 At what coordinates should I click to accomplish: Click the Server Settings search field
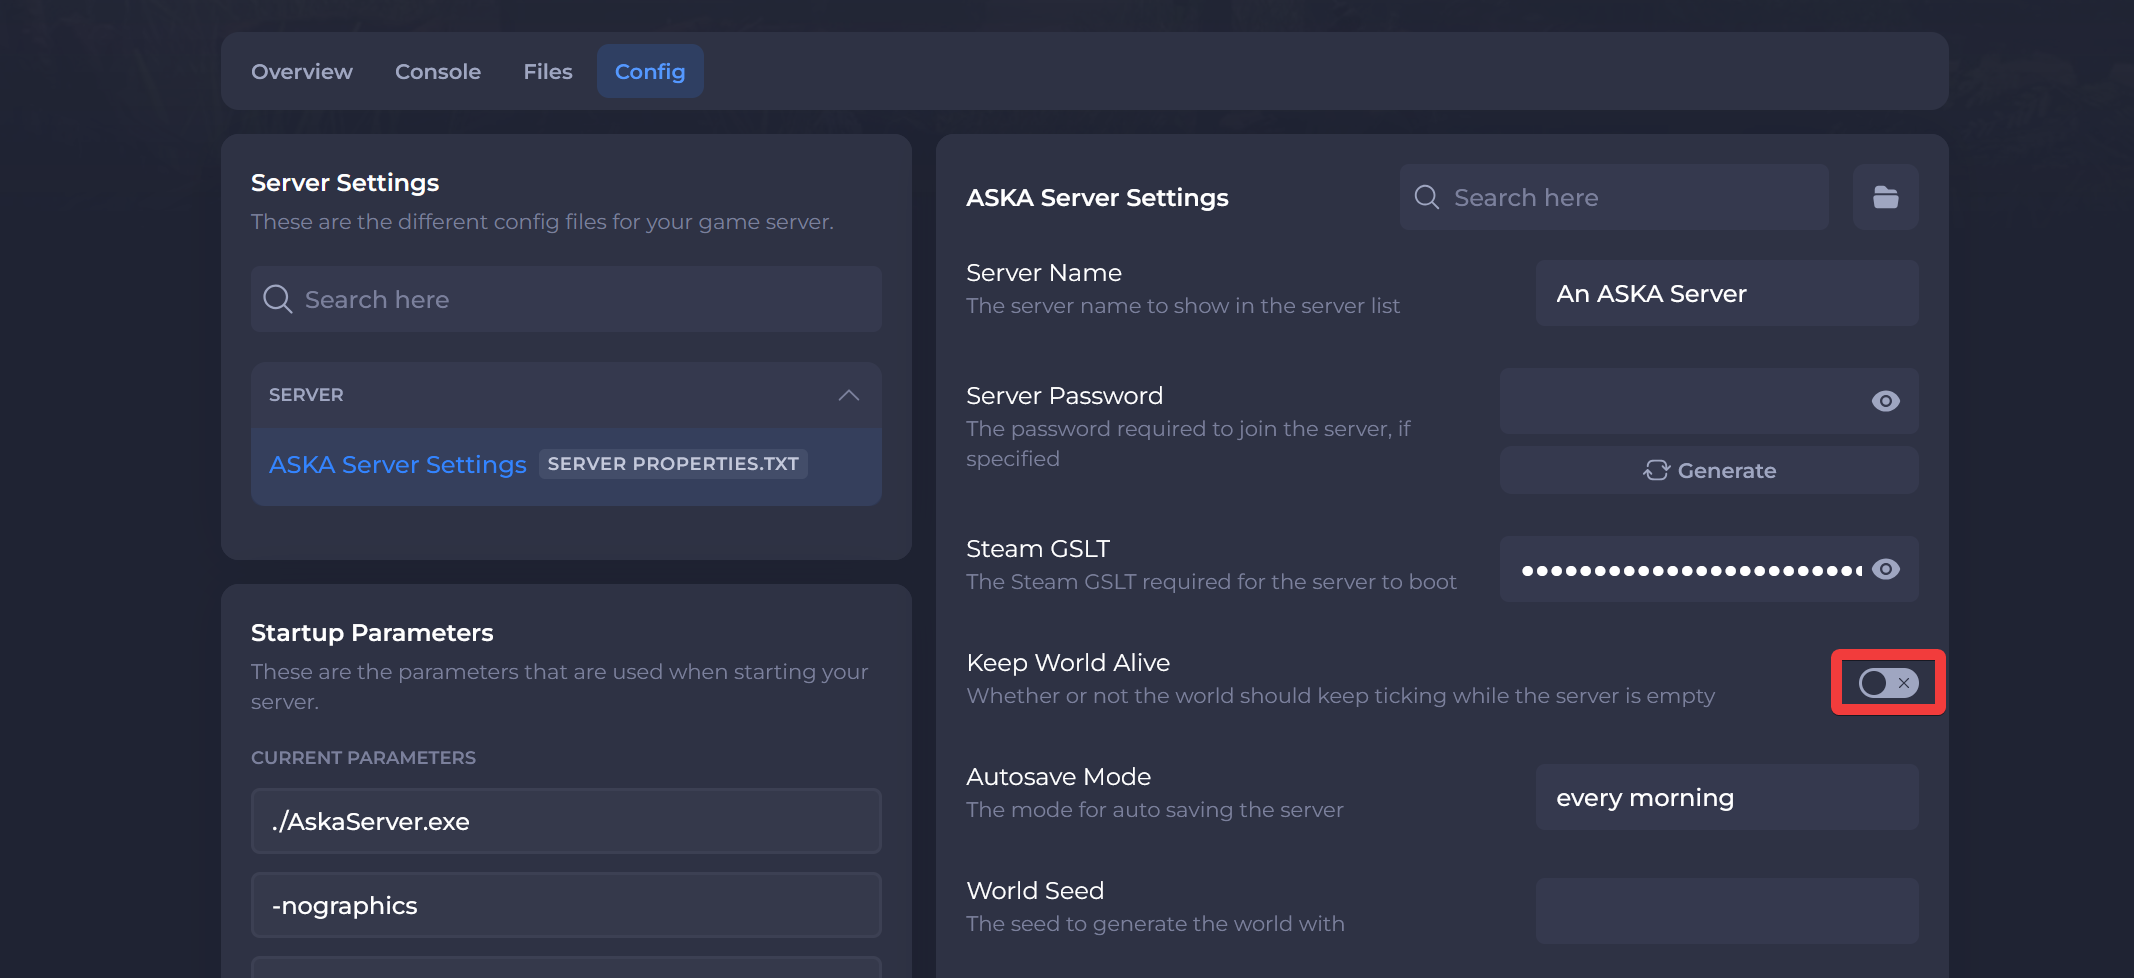coord(566,299)
